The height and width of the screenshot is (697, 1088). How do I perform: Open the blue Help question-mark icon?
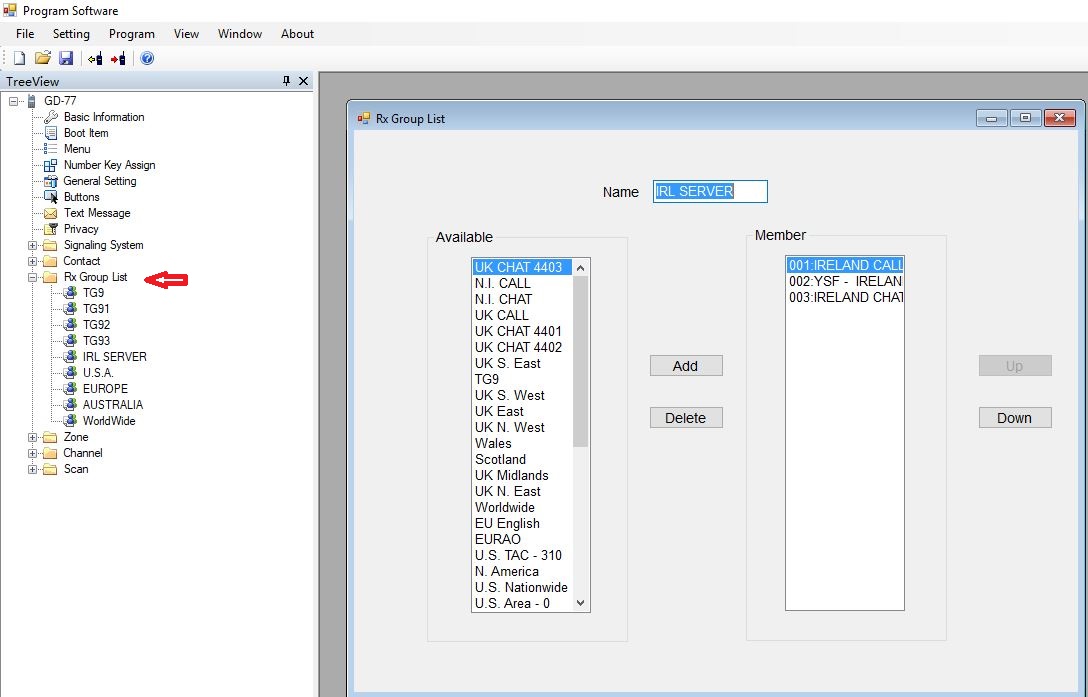click(x=147, y=58)
